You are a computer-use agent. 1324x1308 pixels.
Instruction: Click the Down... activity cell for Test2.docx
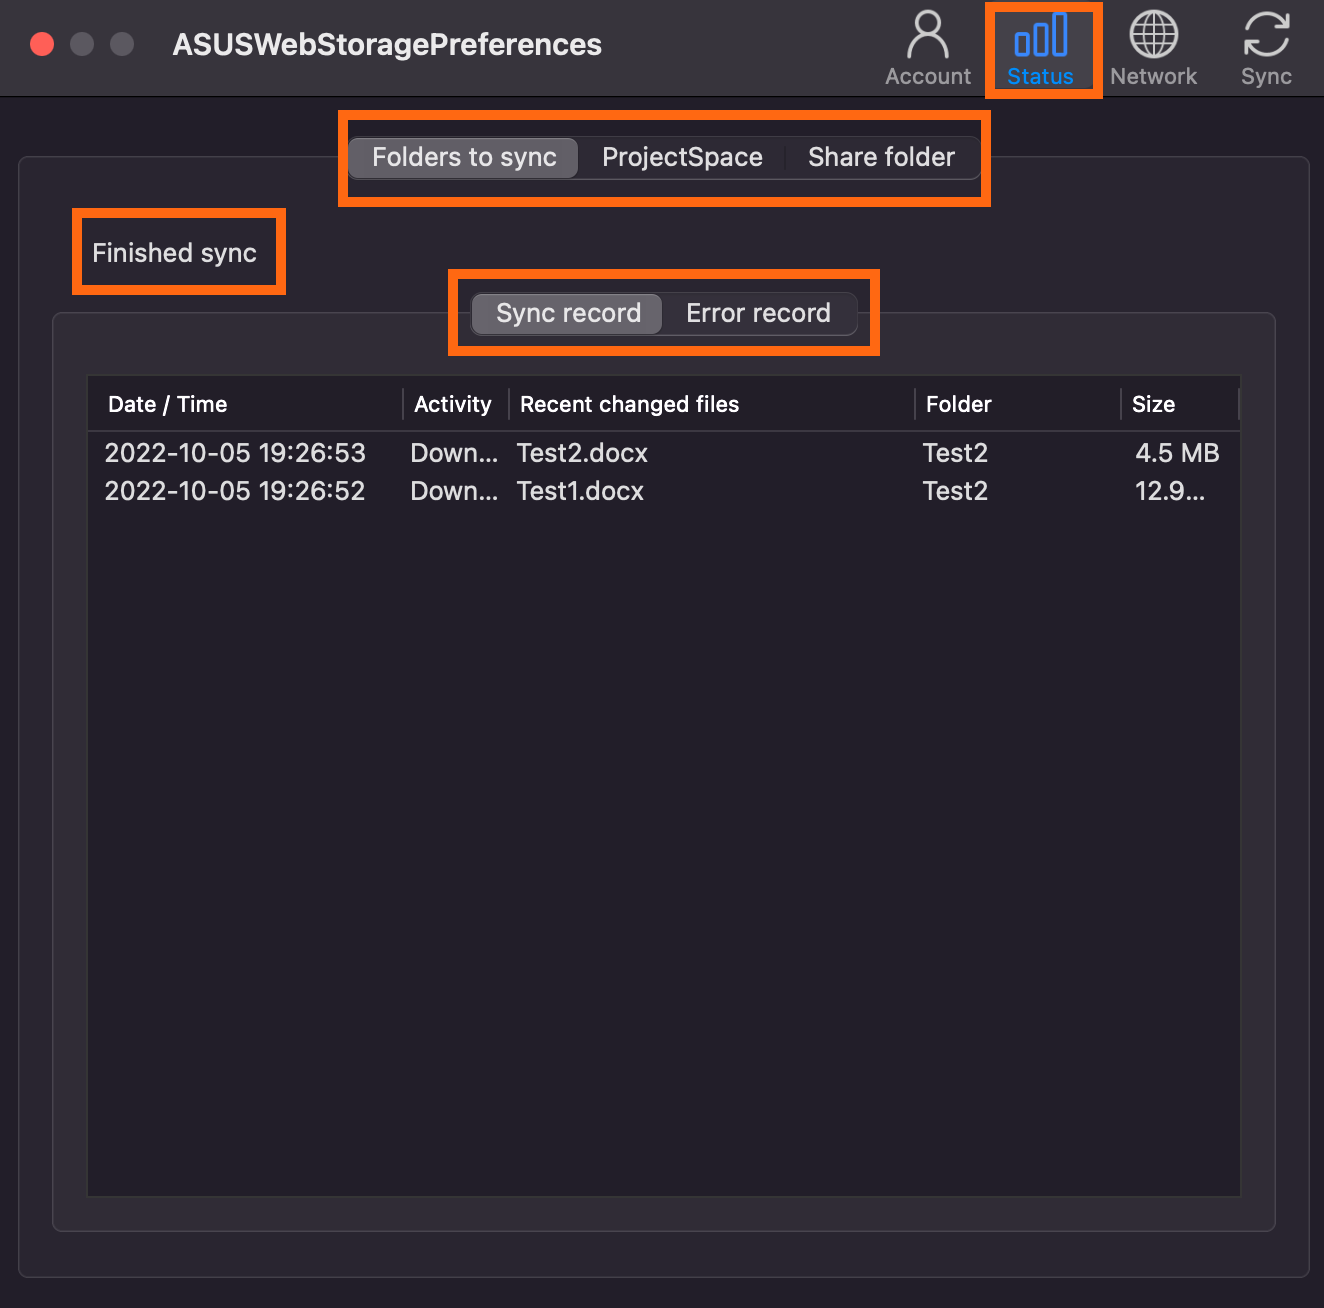[x=454, y=453]
